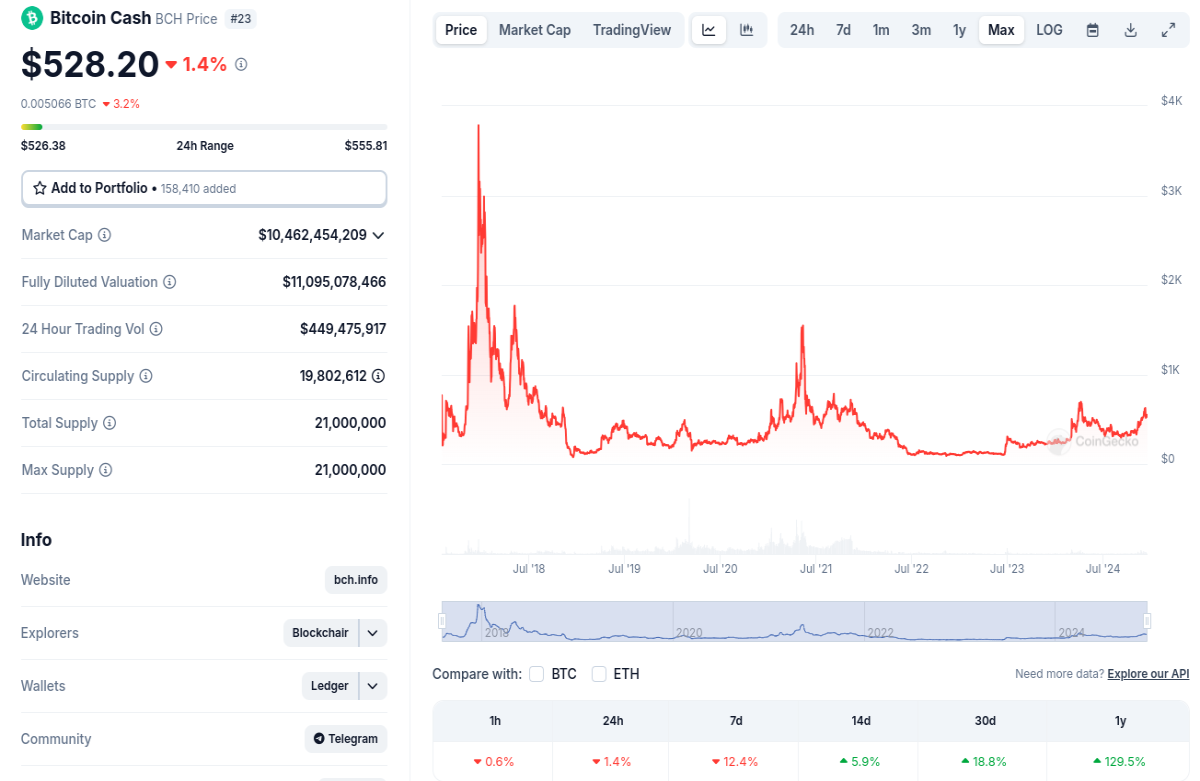
Task: Enable the ETH comparison checkbox
Action: pyautogui.click(x=599, y=674)
